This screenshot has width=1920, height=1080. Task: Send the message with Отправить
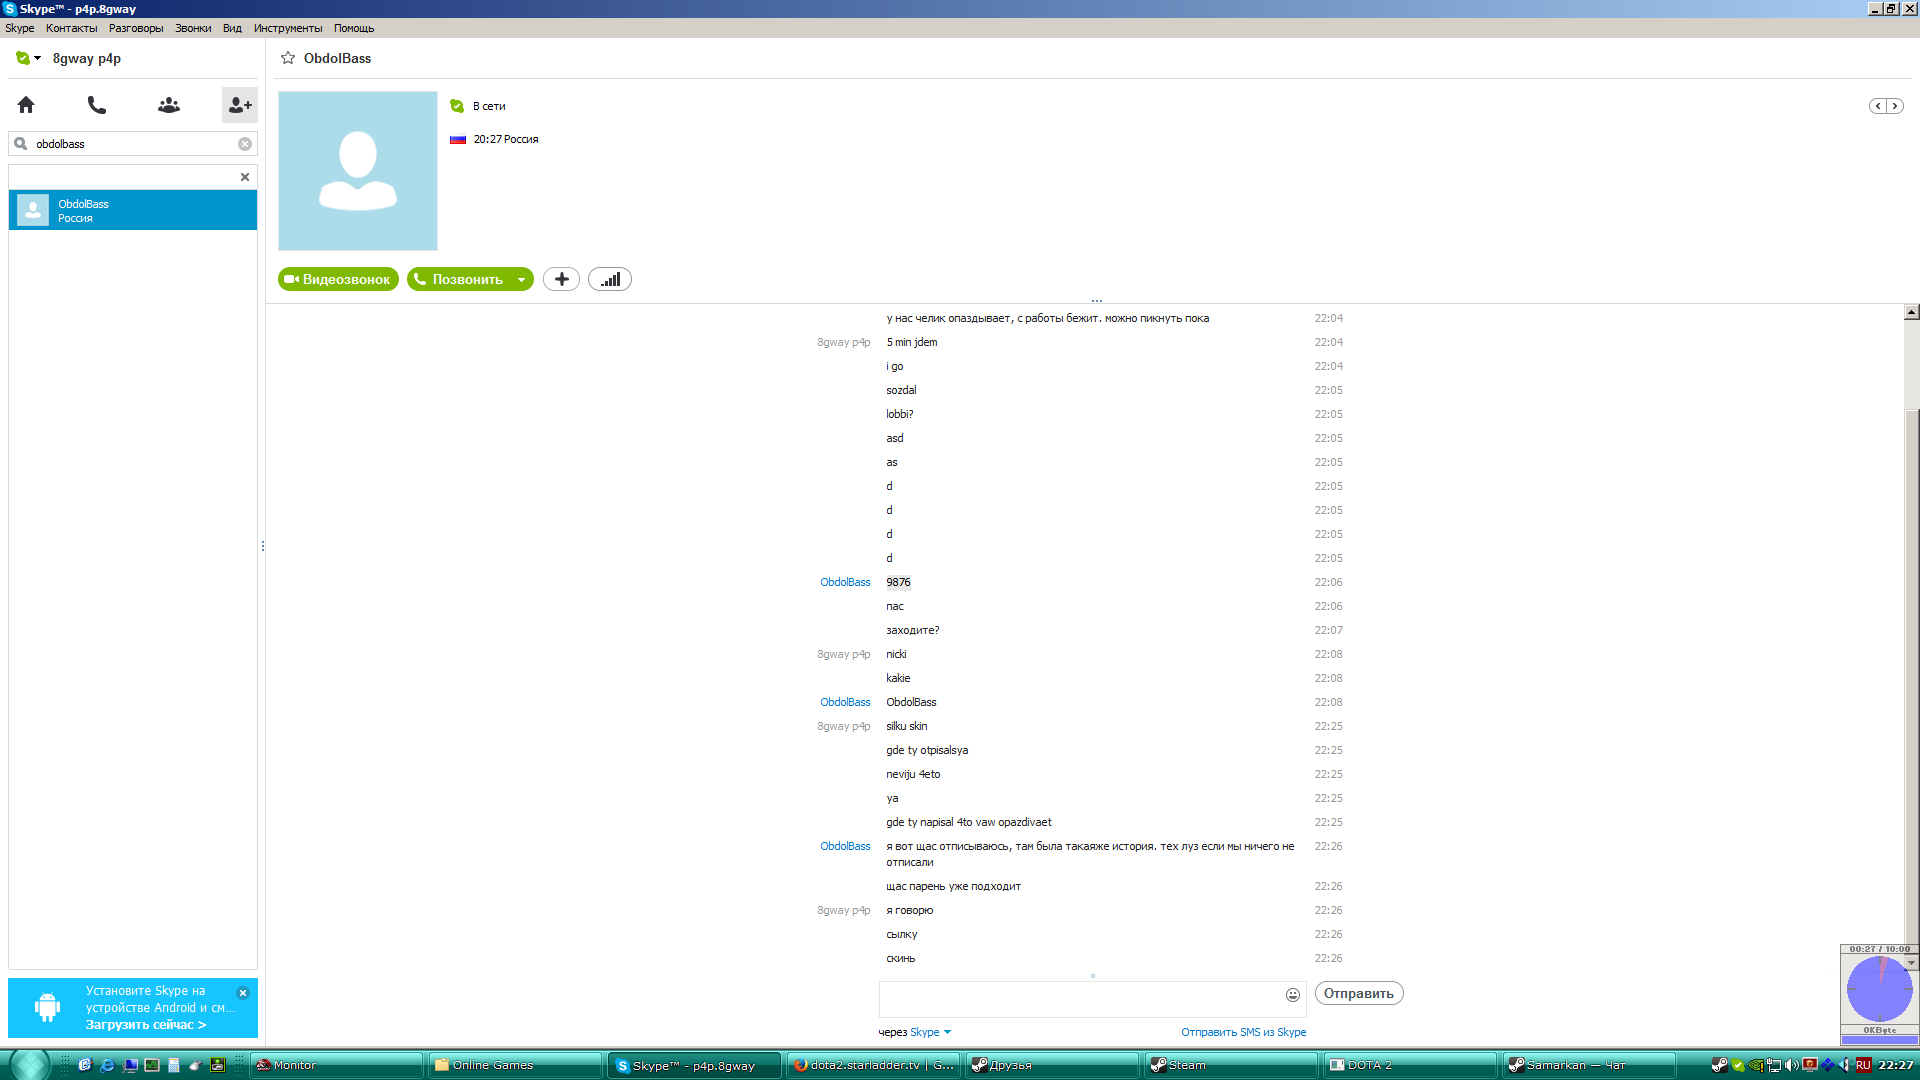click(x=1359, y=993)
